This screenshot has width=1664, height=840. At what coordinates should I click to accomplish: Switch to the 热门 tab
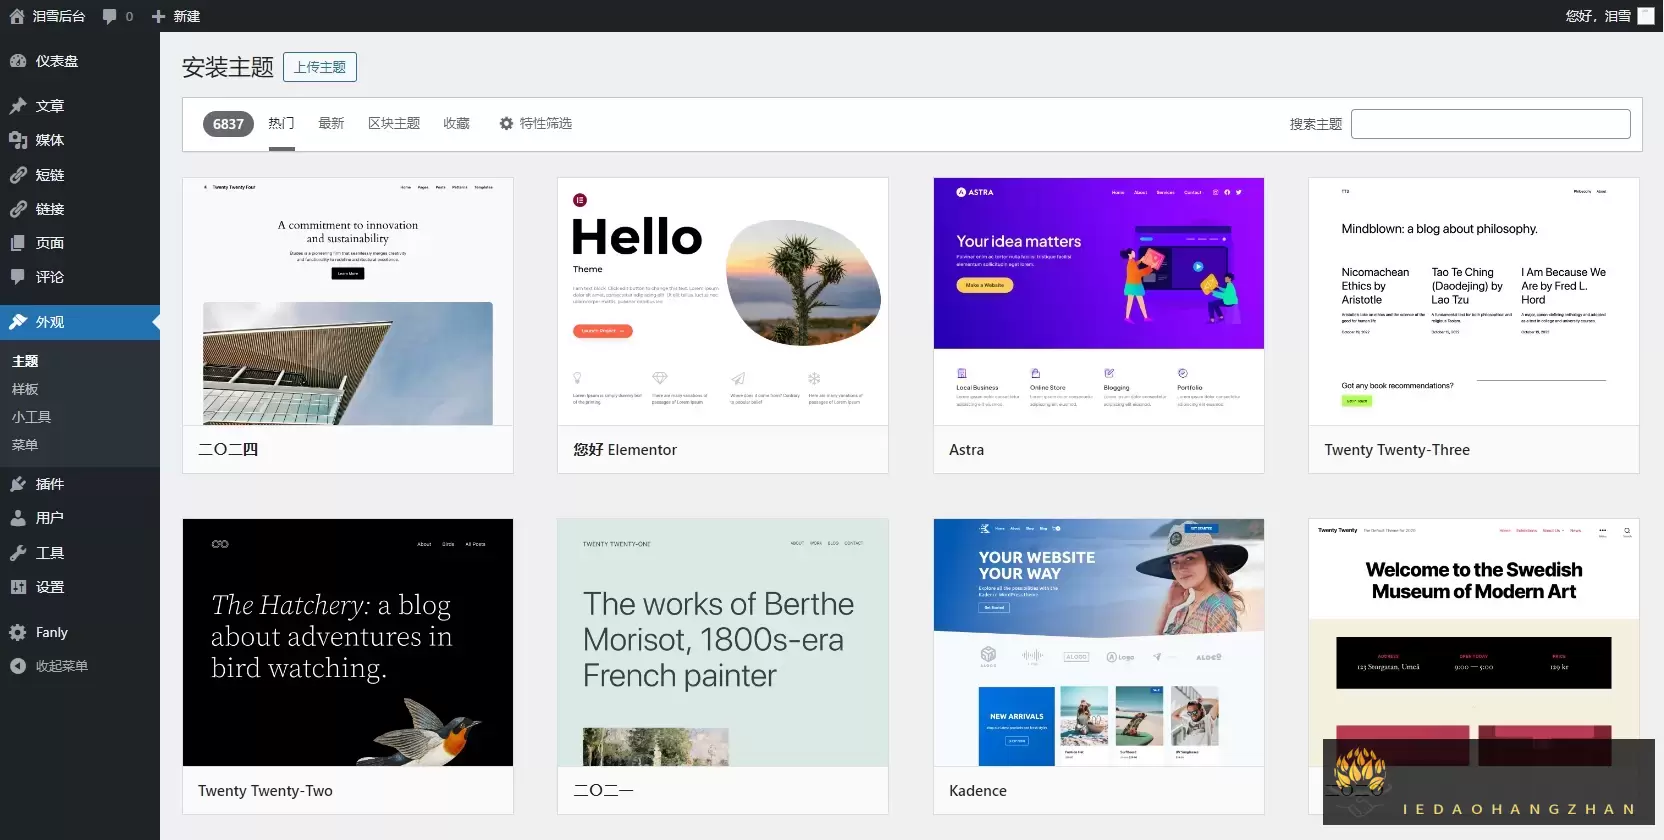pyautogui.click(x=281, y=123)
